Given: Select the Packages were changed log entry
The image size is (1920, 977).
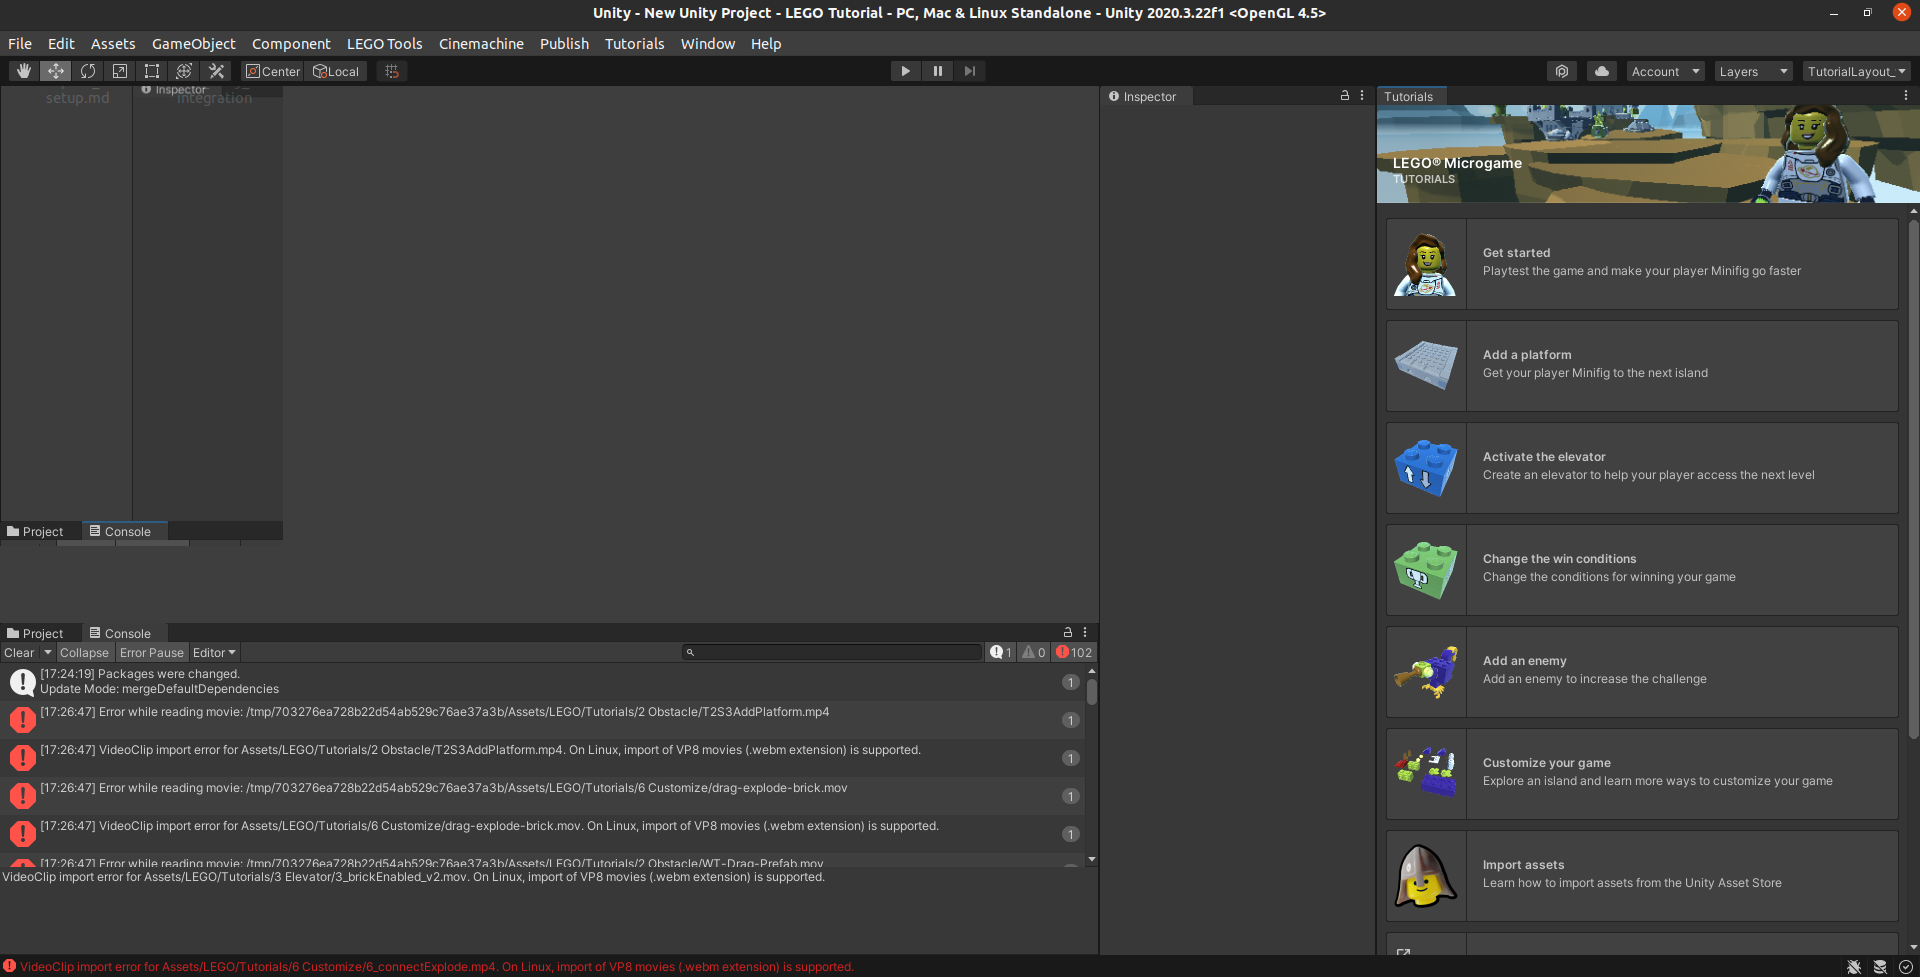Looking at the screenshot, I should [x=543, y=682].
